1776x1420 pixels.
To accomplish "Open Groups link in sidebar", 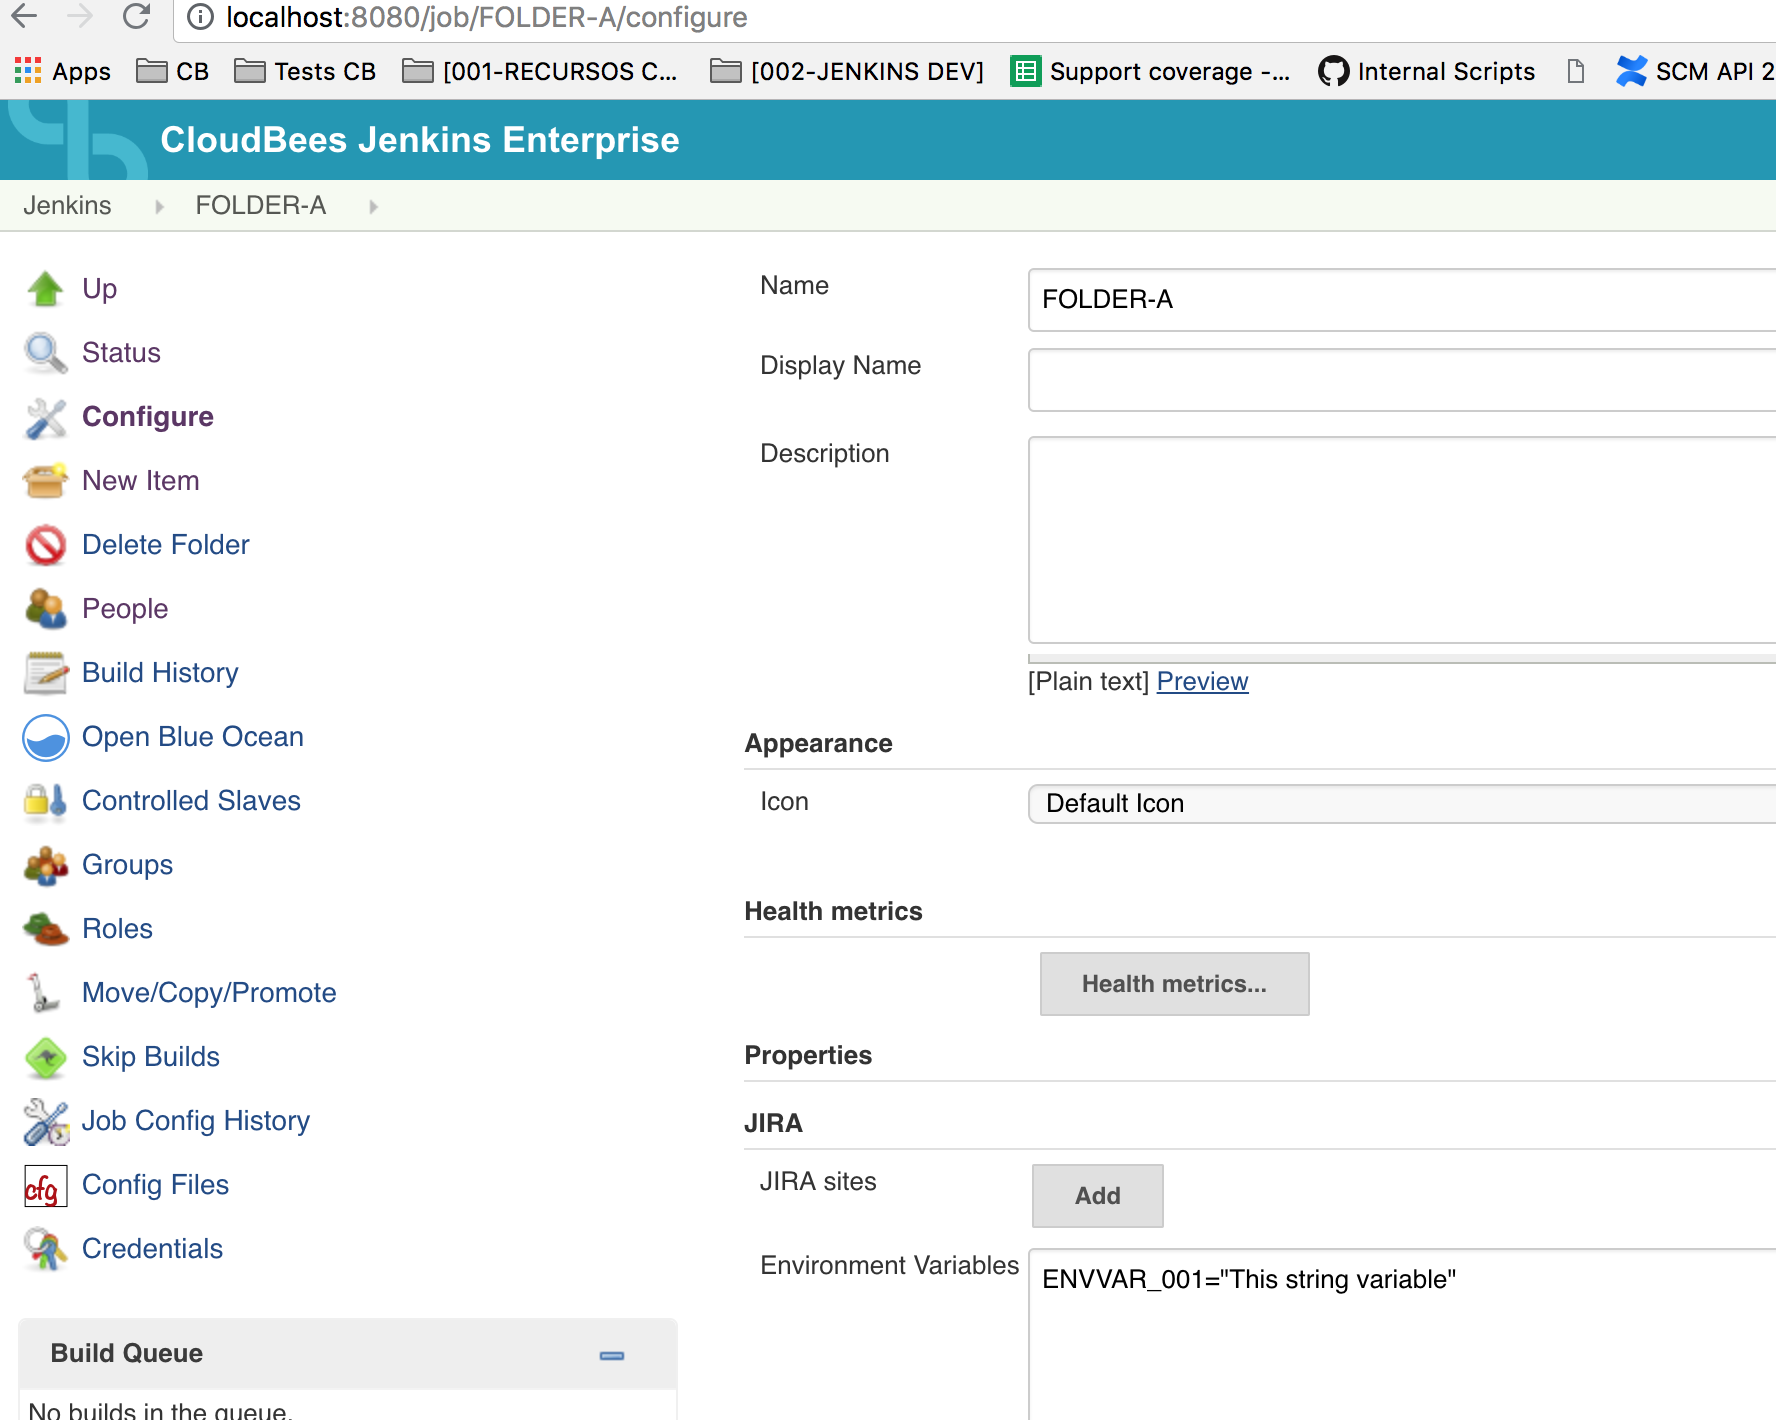I will pyautogui.click(x=127, y=865).
